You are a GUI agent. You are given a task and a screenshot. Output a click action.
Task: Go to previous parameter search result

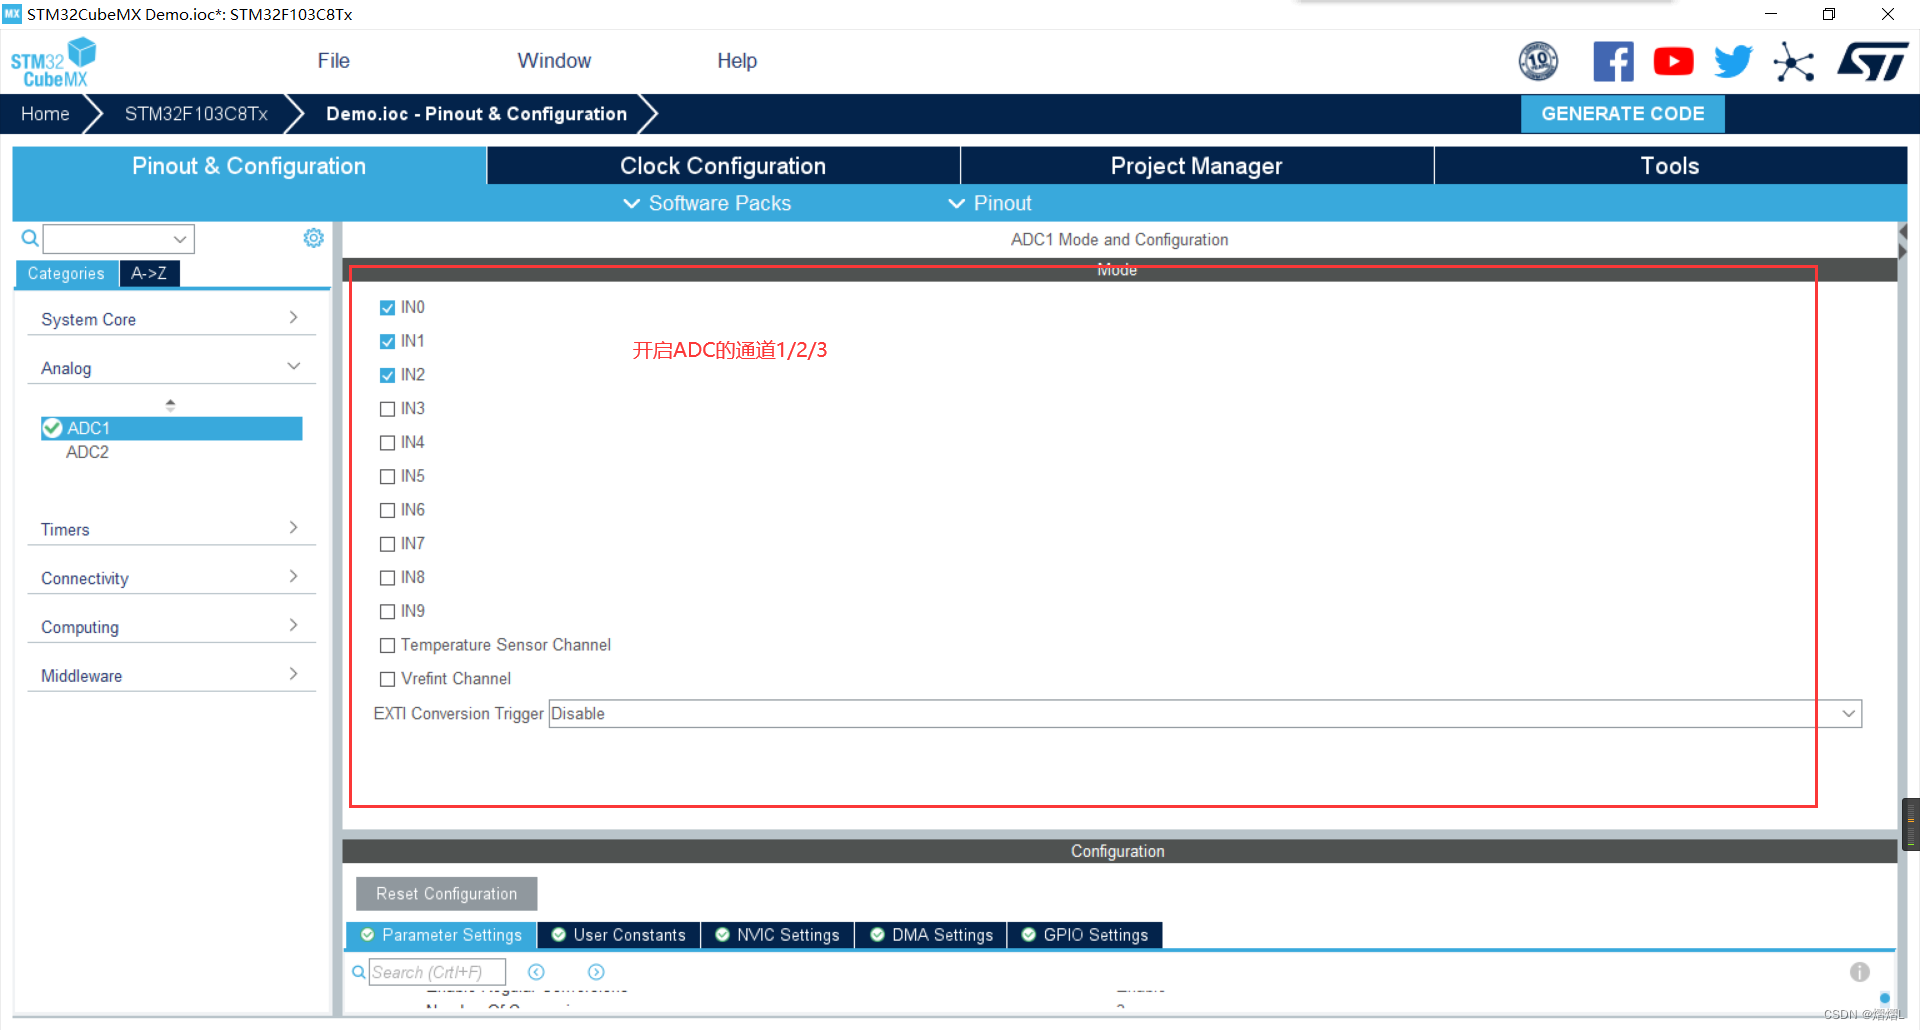point(536,972)
